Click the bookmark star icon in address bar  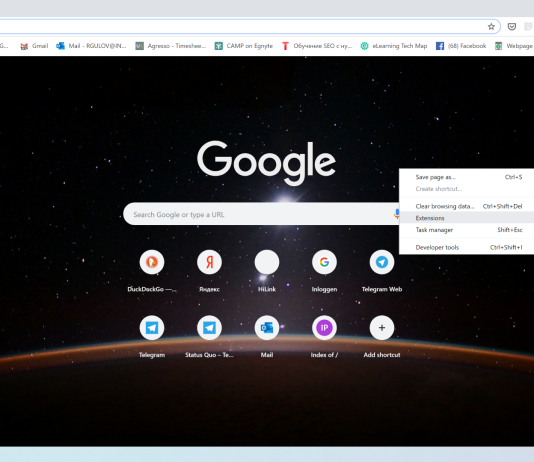point(491,27)
